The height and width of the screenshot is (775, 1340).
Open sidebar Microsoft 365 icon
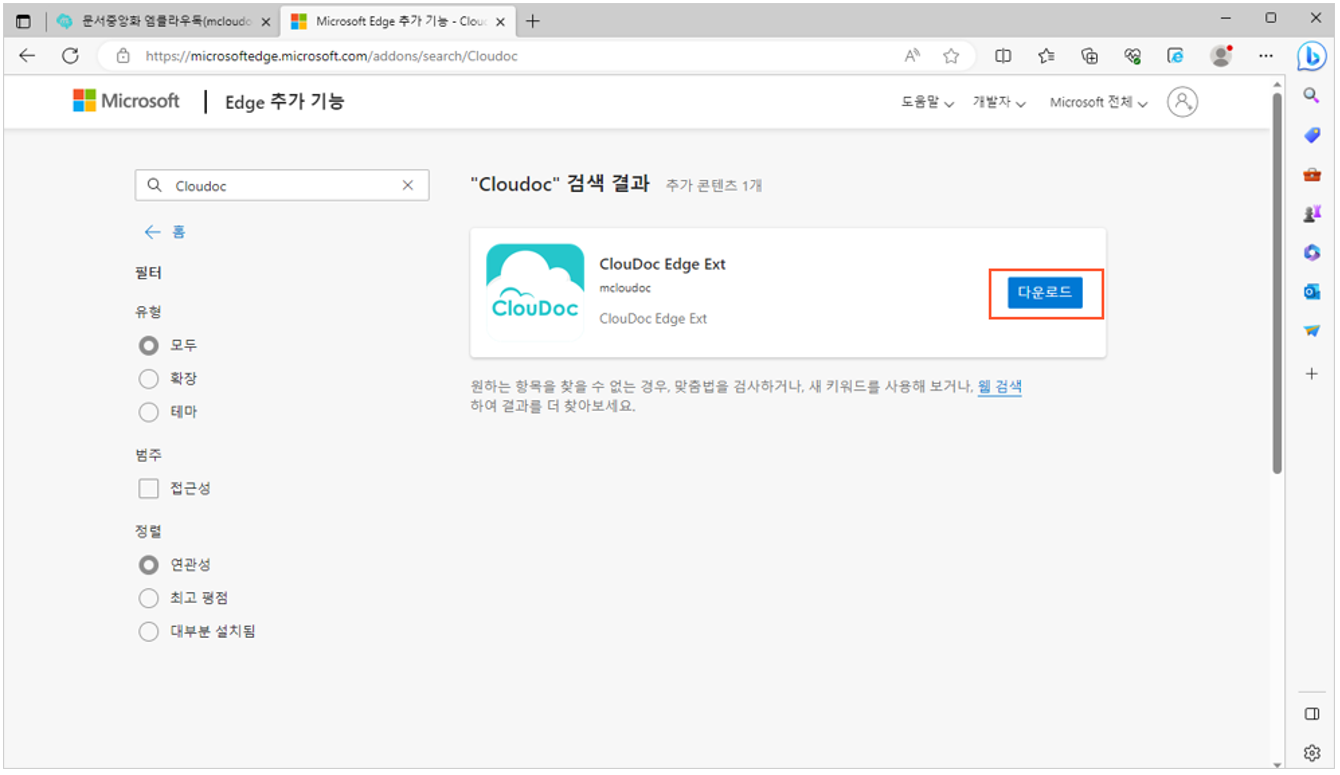(x=1312, y=252)
